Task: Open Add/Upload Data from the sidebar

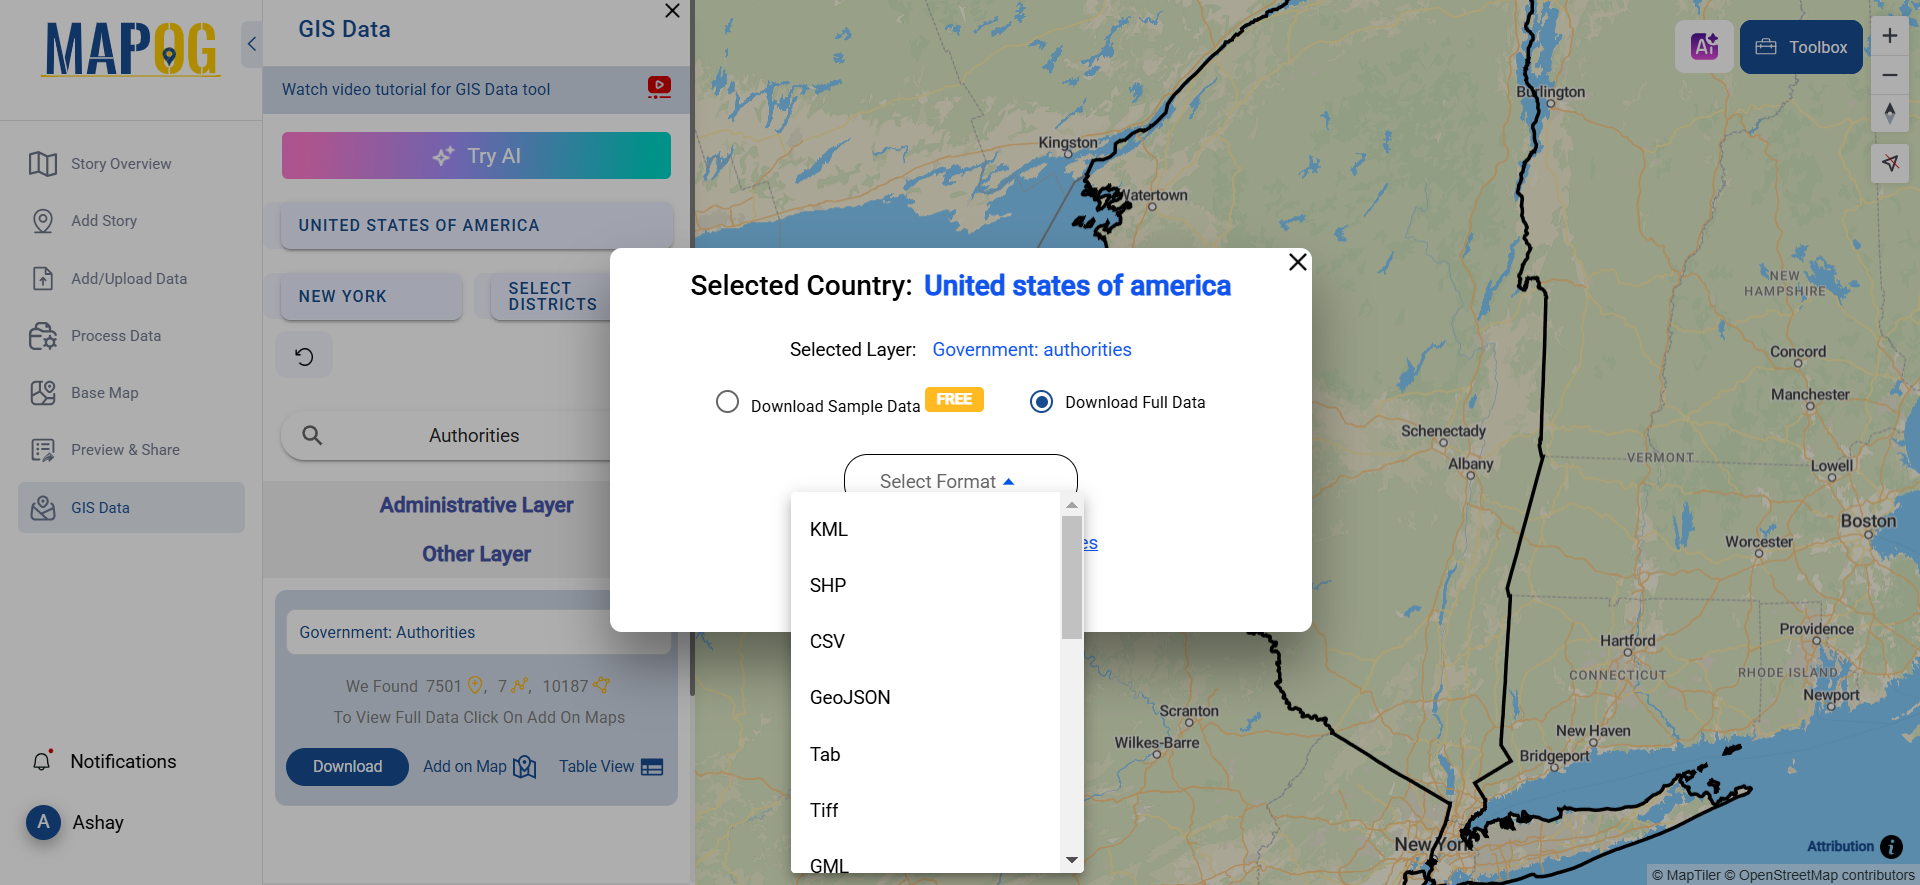Action: [43, 278]
